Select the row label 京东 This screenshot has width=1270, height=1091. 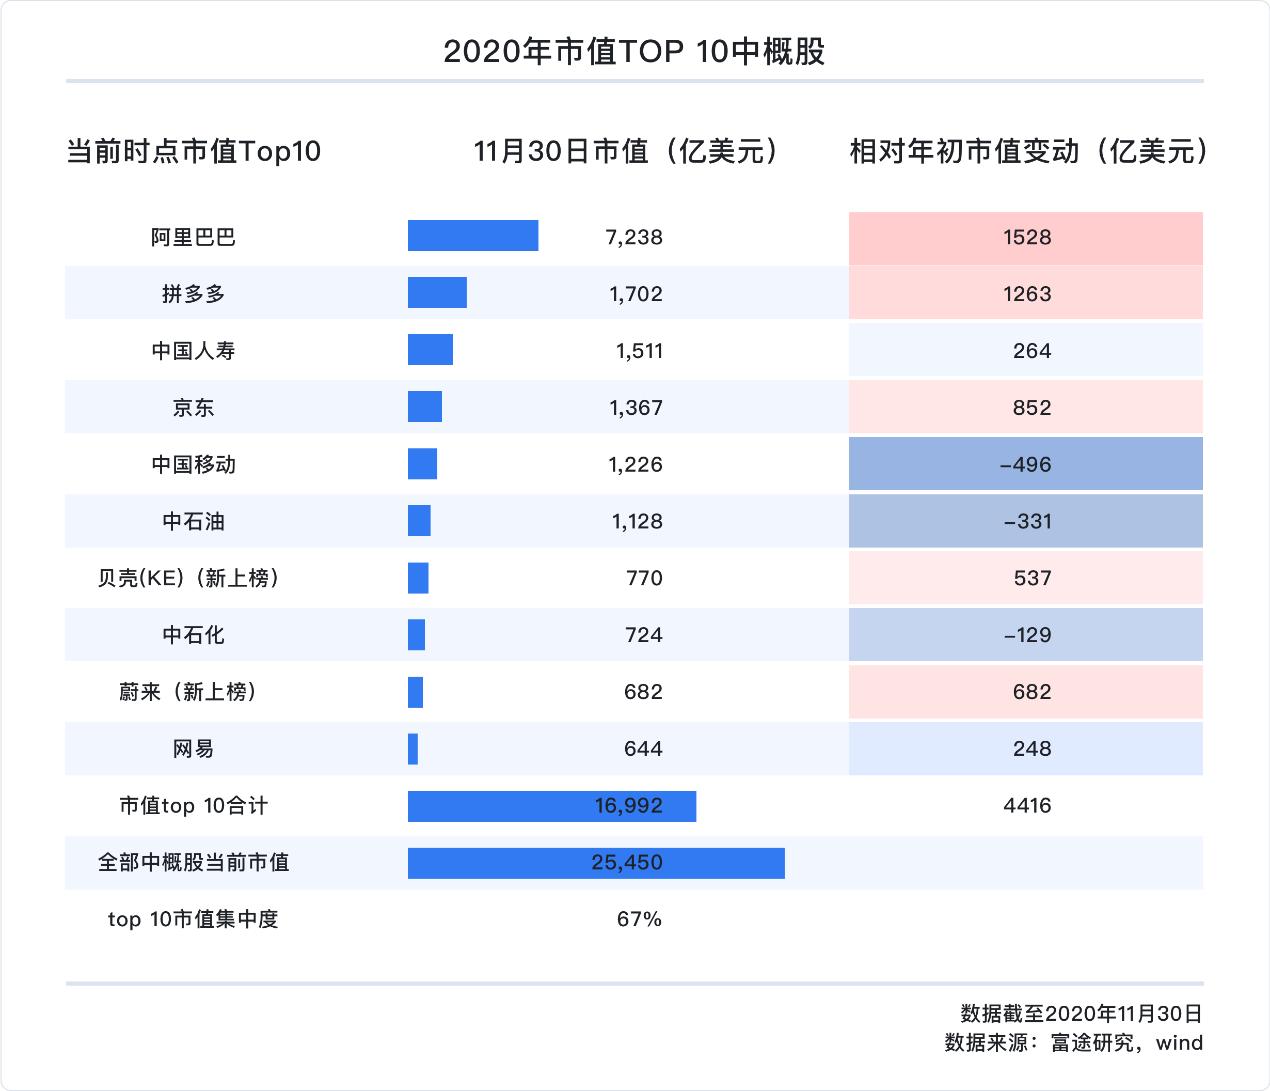[193, 408]
